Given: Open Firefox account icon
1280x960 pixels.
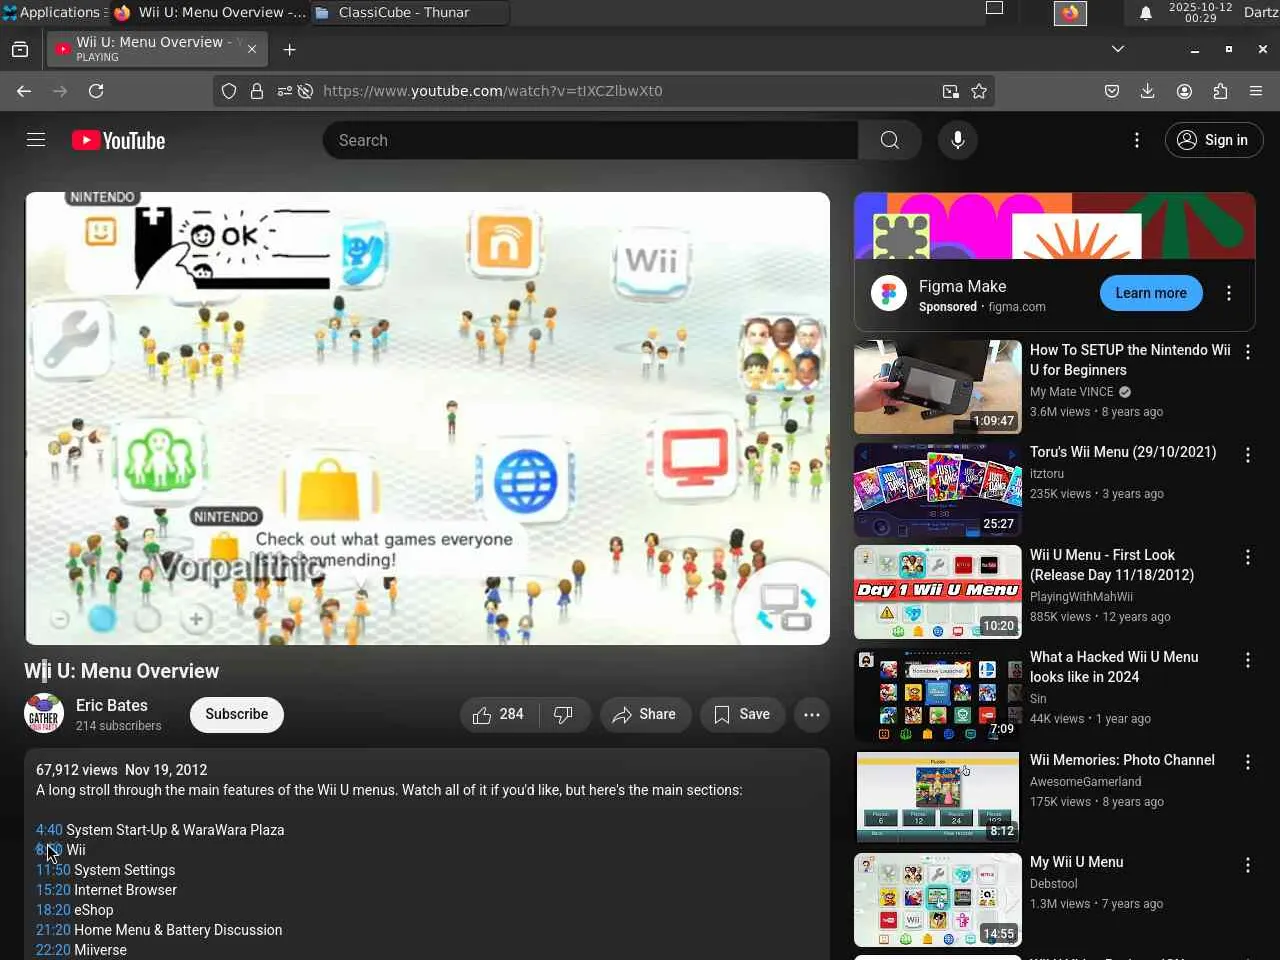Looking at the screenshot, I should [1184, 91].
